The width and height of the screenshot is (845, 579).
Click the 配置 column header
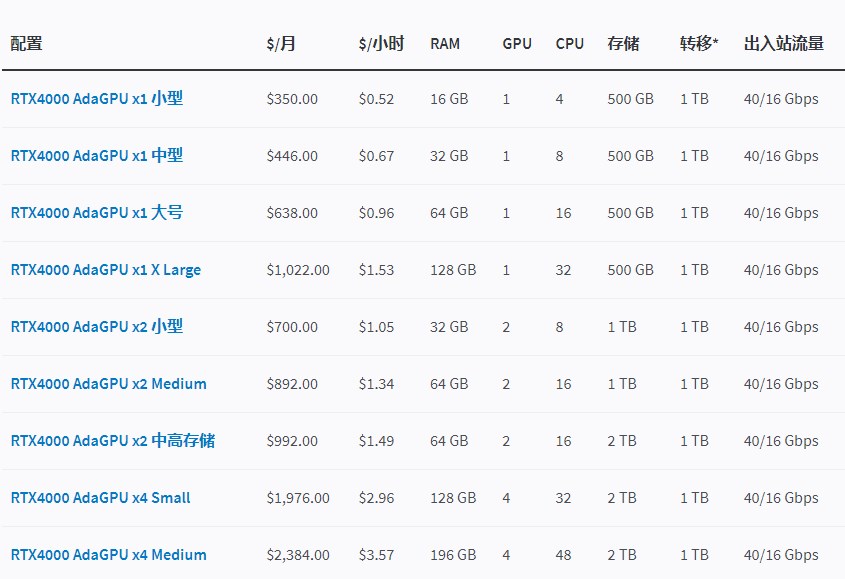click(x=26, y=44)
